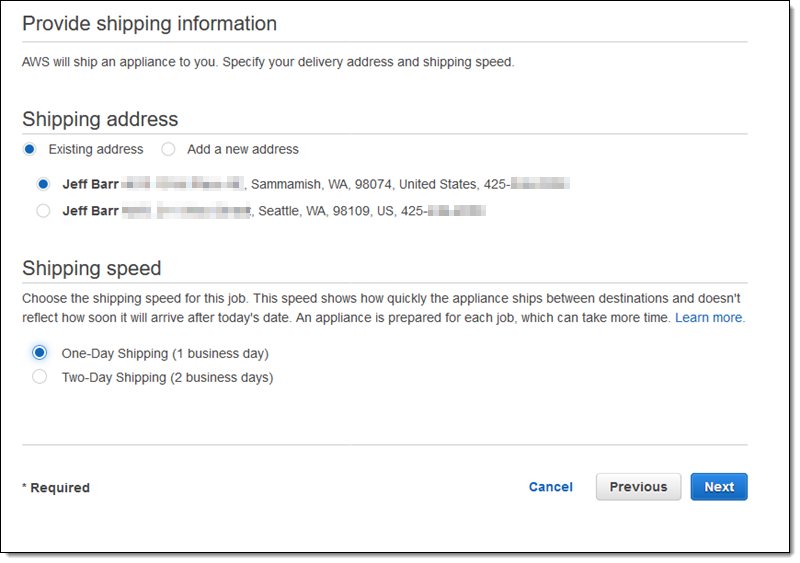This screenshot has height=563, width=800.
Task: Click the 'Add a new address' label text
Action: (243, 149)
